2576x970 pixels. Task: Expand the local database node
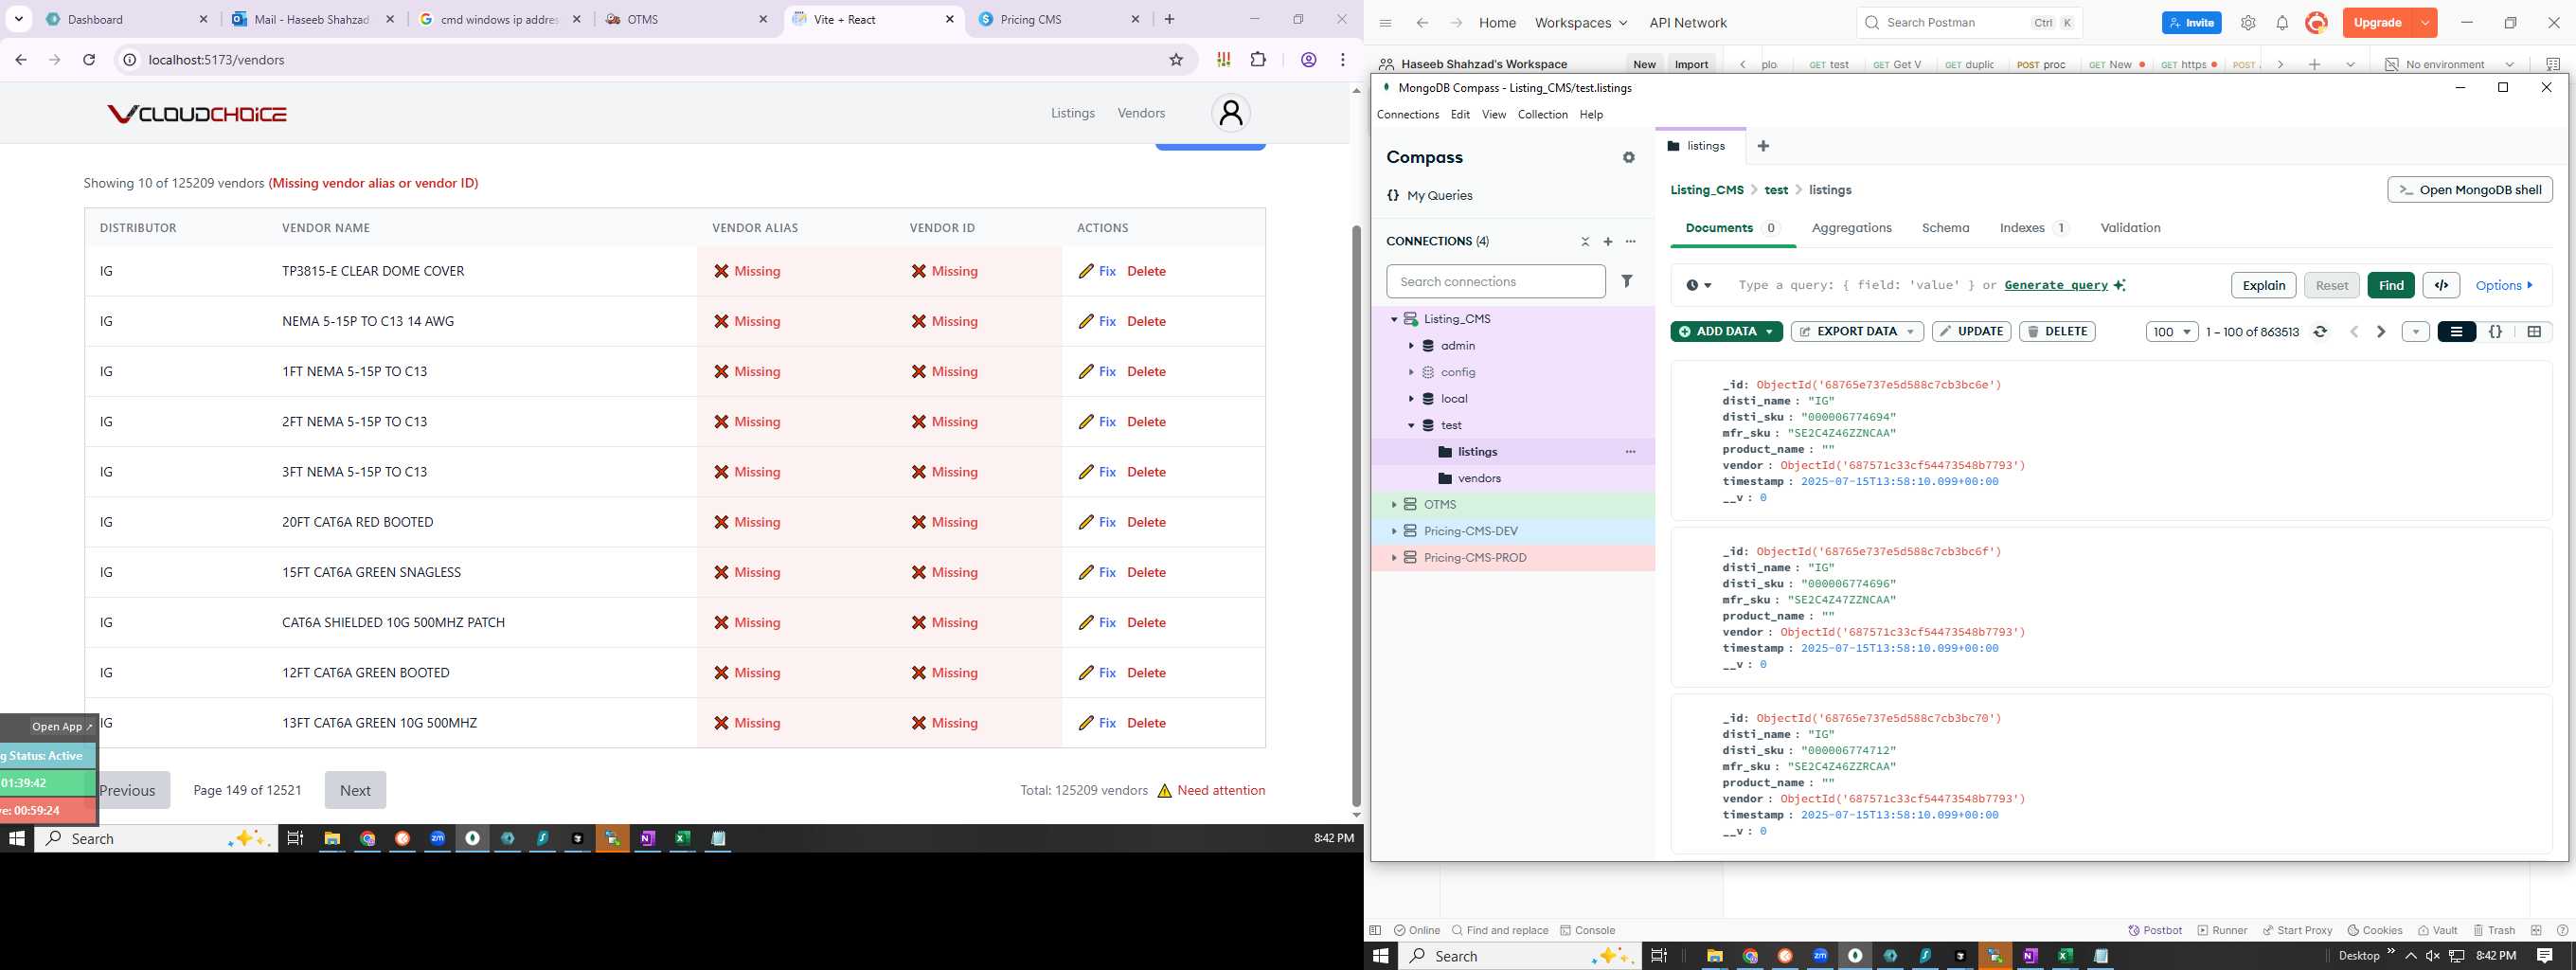(1411, 399)
